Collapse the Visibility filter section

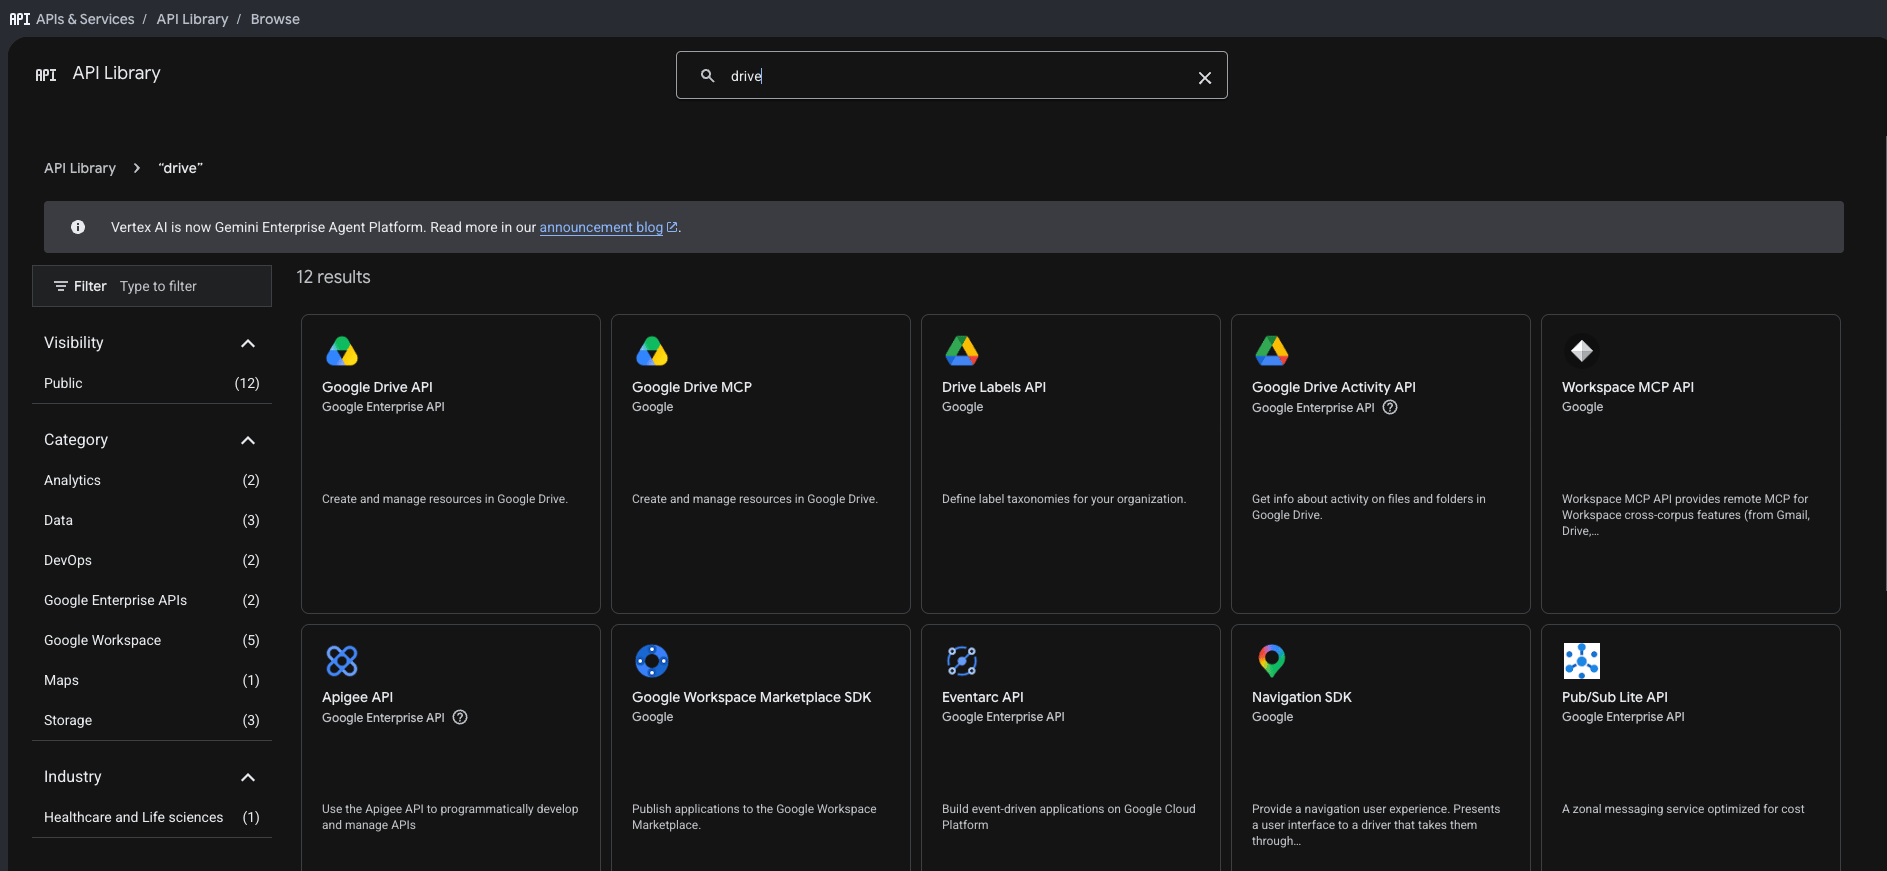pyautogui.click(x=248, y=343)
